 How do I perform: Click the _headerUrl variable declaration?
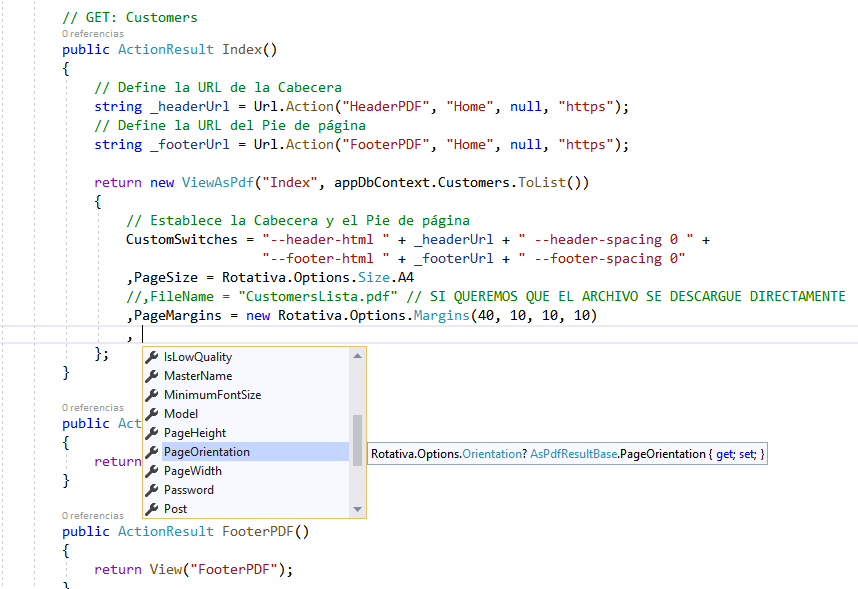[190, 106]
